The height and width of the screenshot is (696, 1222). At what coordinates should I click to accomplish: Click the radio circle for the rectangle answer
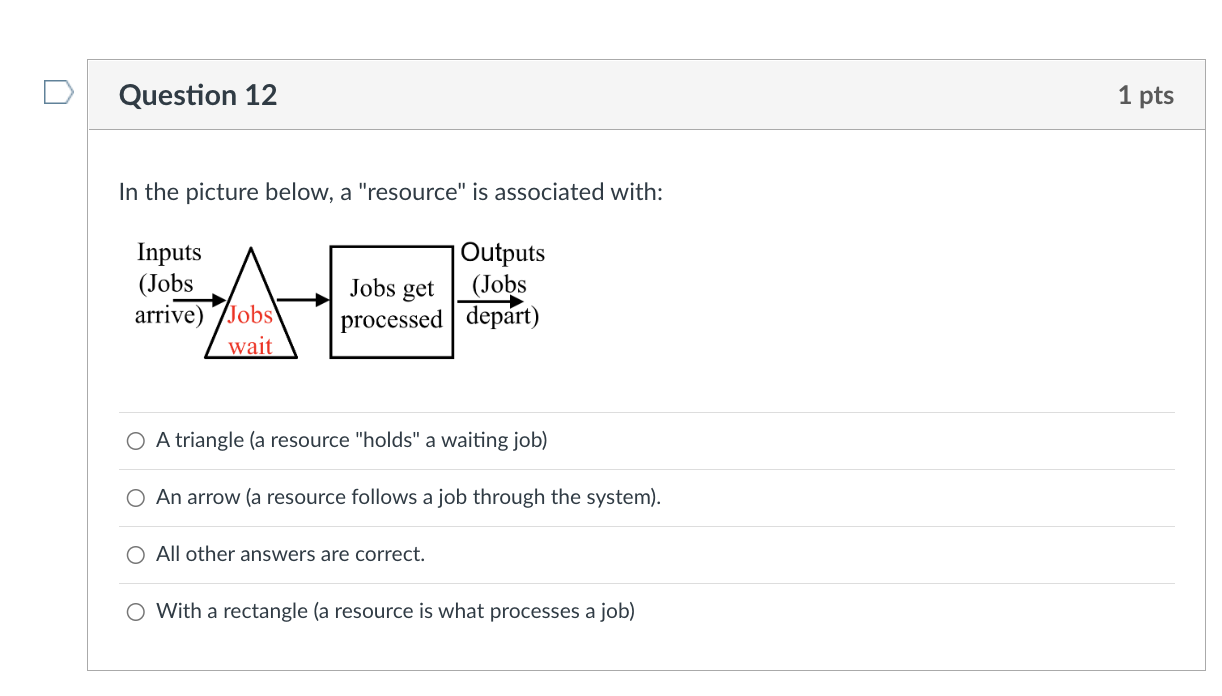click(135, 611)
